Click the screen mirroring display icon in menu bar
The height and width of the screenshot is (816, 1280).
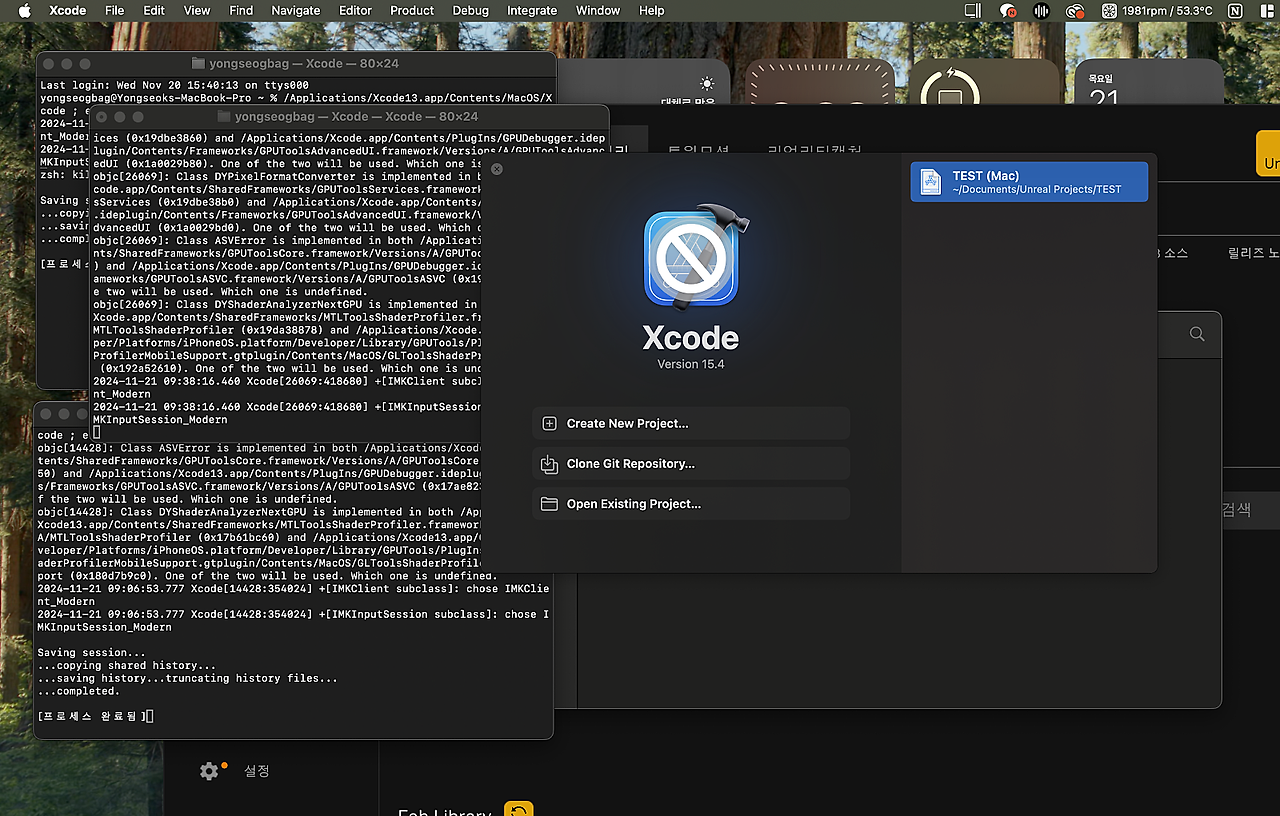[972, 10]
